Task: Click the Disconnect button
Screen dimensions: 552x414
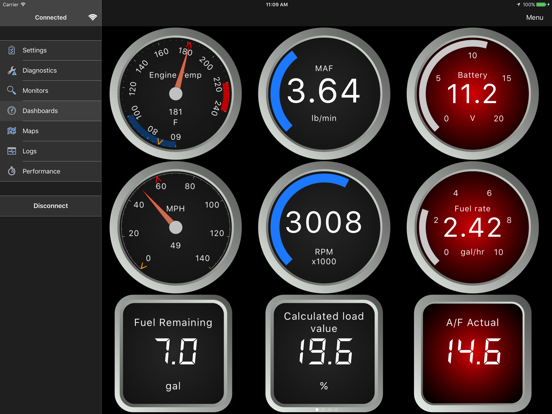Action: [x=51, y=206]
